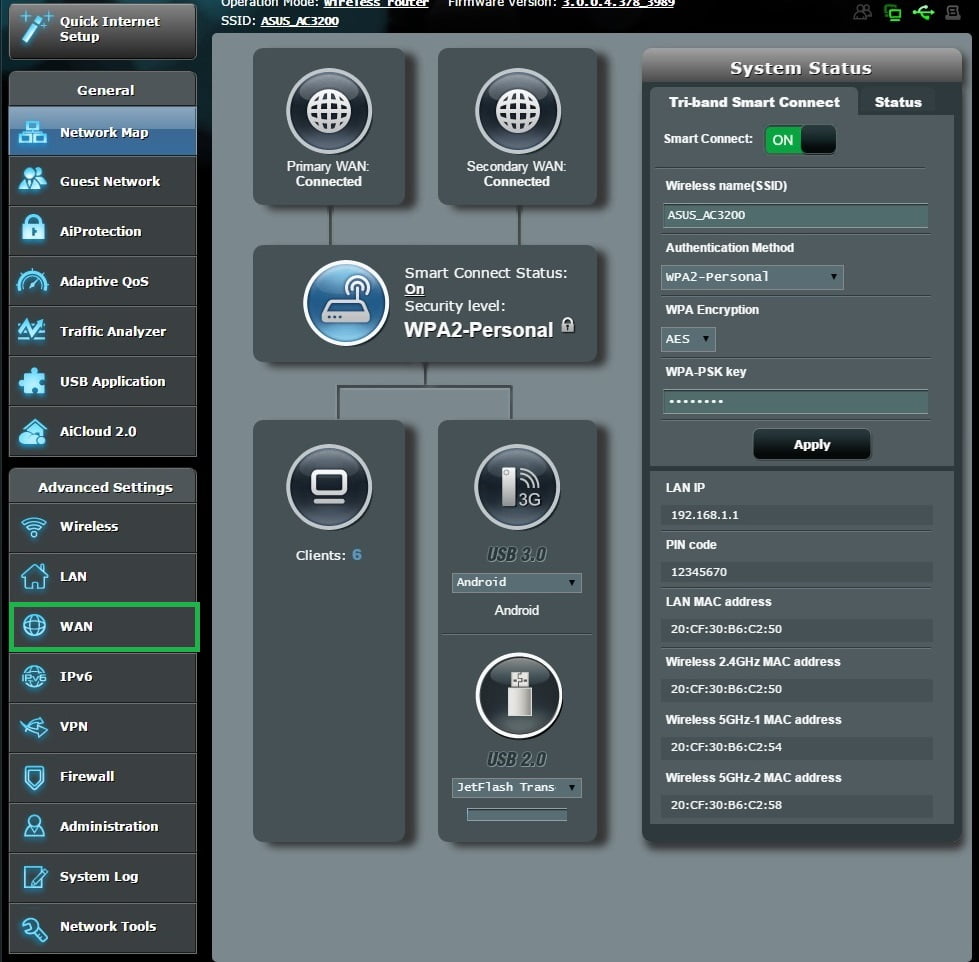Click Android label under USB 3.0
979x962 pixels.
[x=516, y=611]
